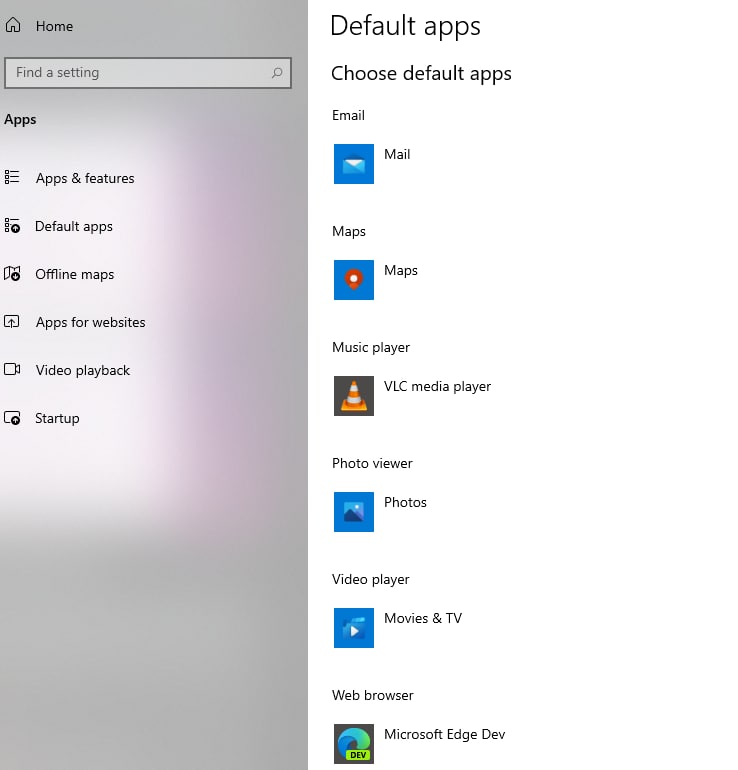This screenshot has height=770, width=738.
Task: Click the Home label in sidebar
Action: tap(54, 26)
